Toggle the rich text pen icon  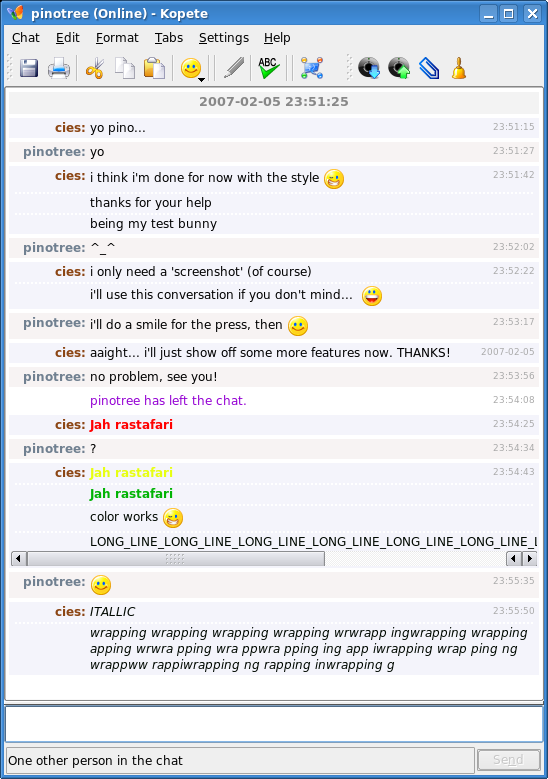pyautogui.click(x=234, y=68)
